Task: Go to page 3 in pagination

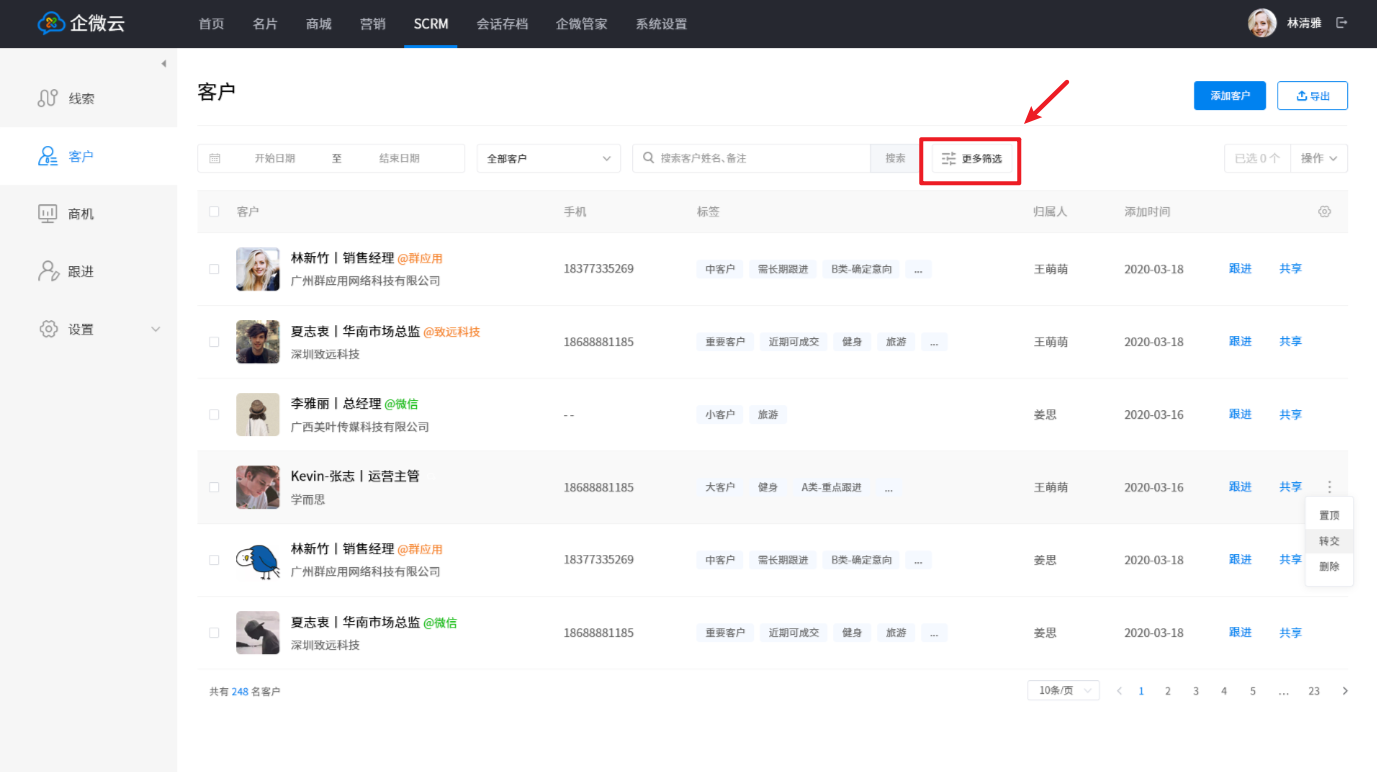Action: coord(1195,691)
